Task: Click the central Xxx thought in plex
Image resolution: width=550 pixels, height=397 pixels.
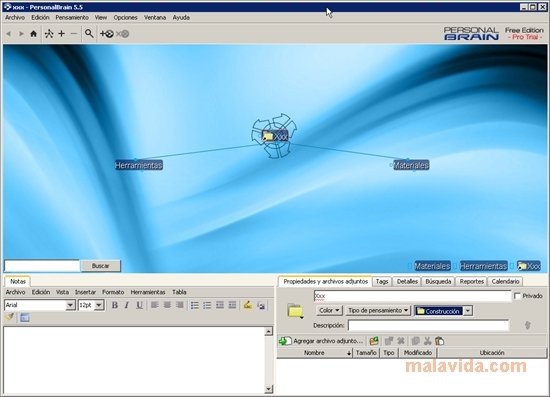Action: click(275, 136)
